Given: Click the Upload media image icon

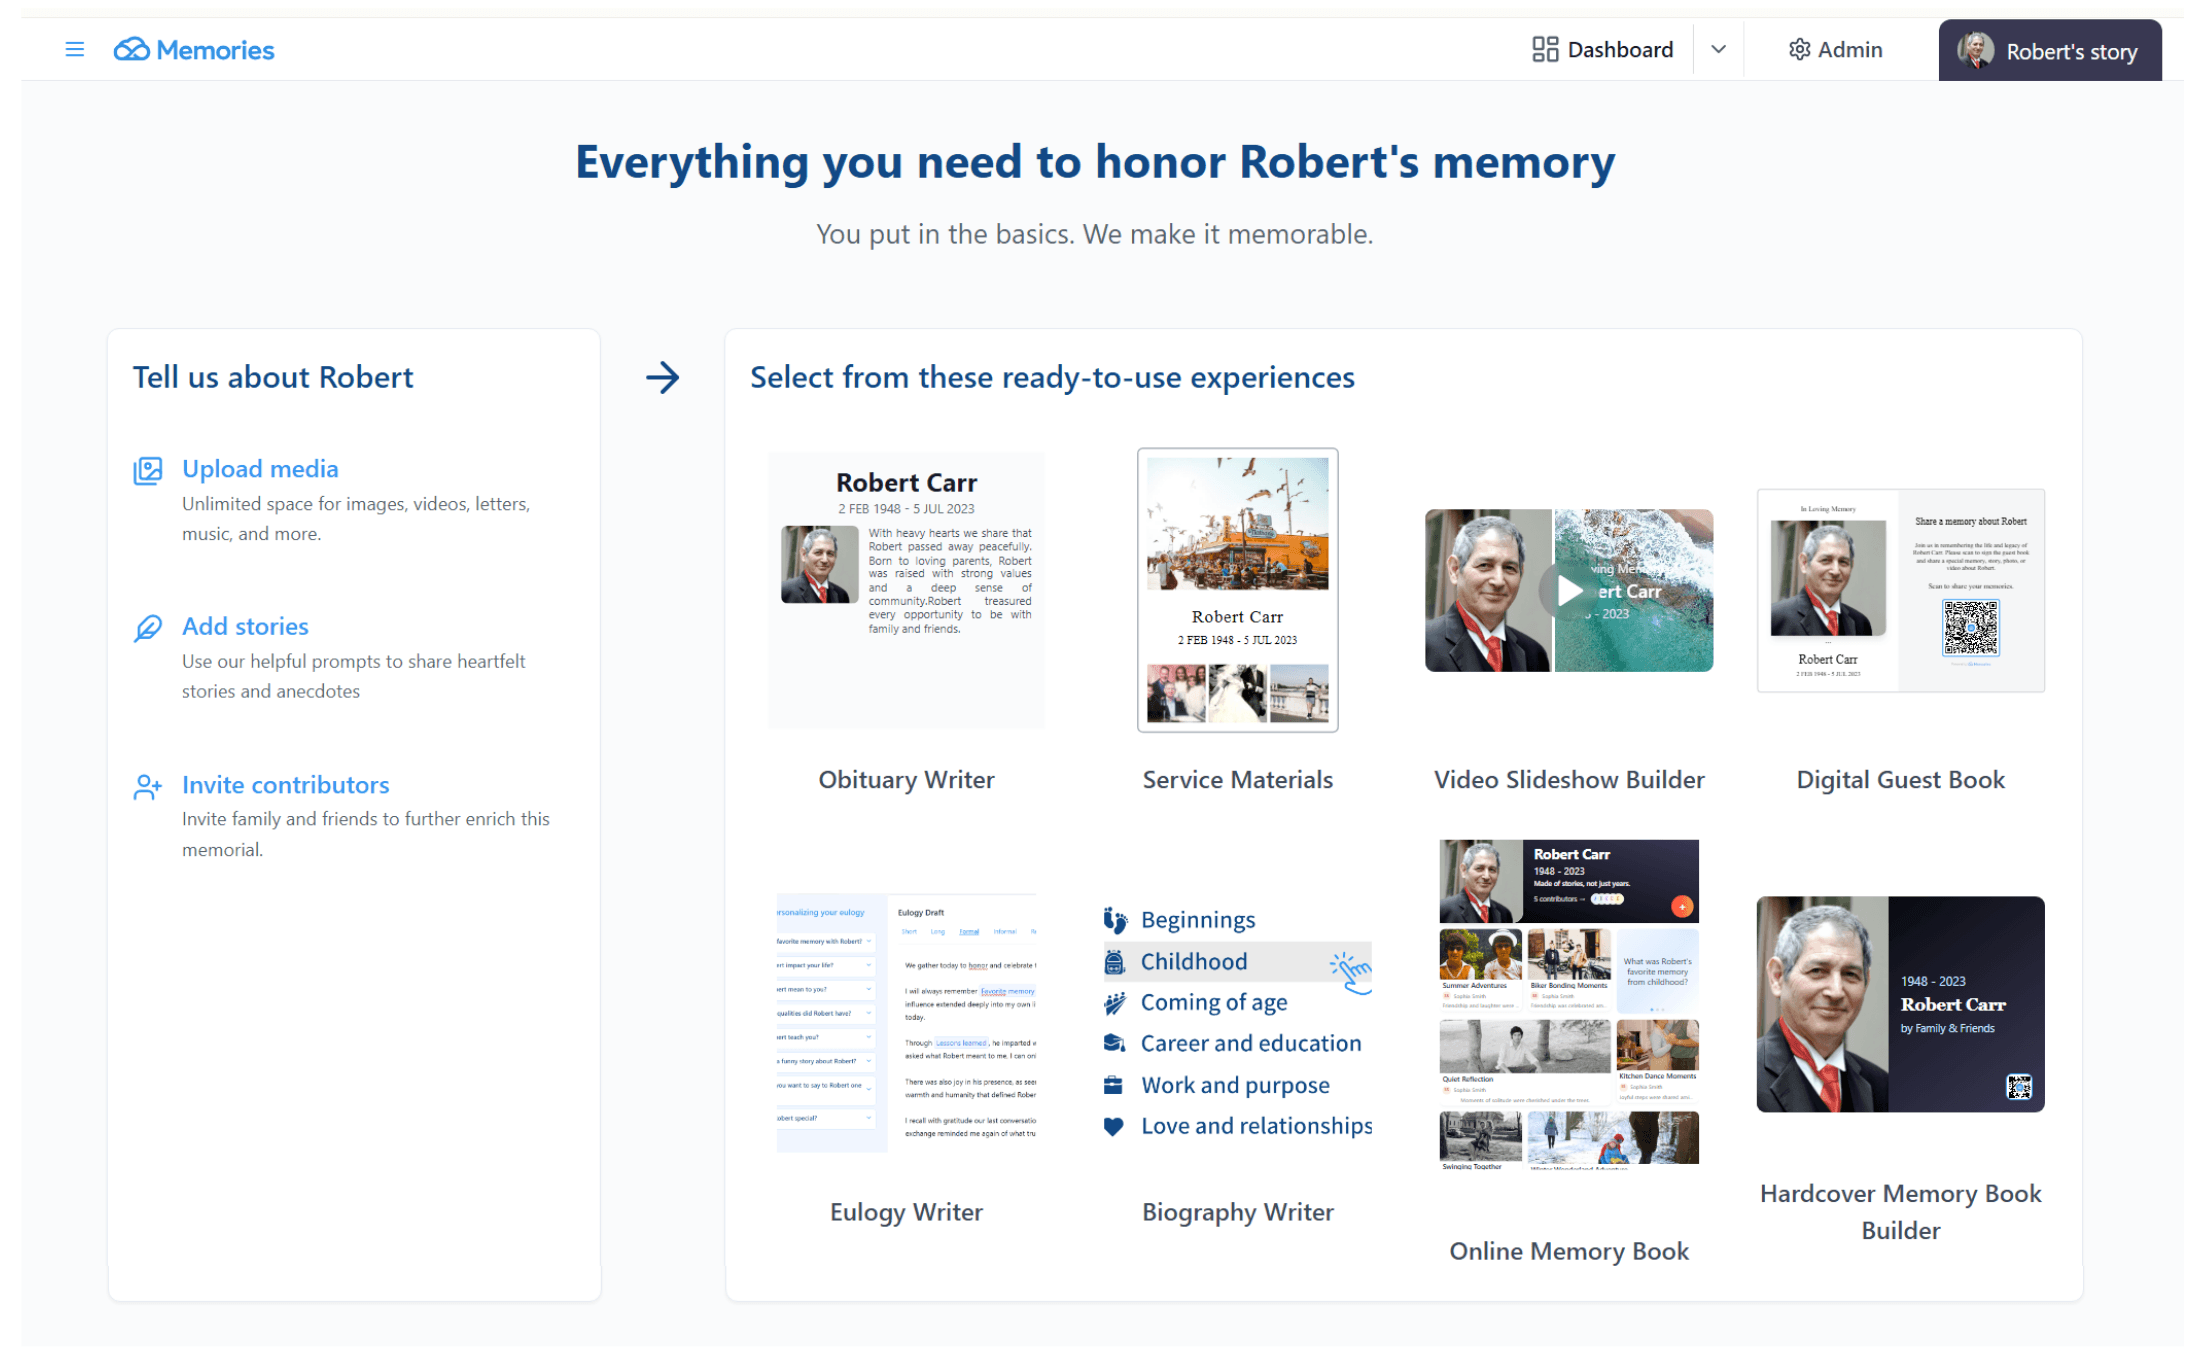Looking at the screenshot, I should (x=148, y=470).
